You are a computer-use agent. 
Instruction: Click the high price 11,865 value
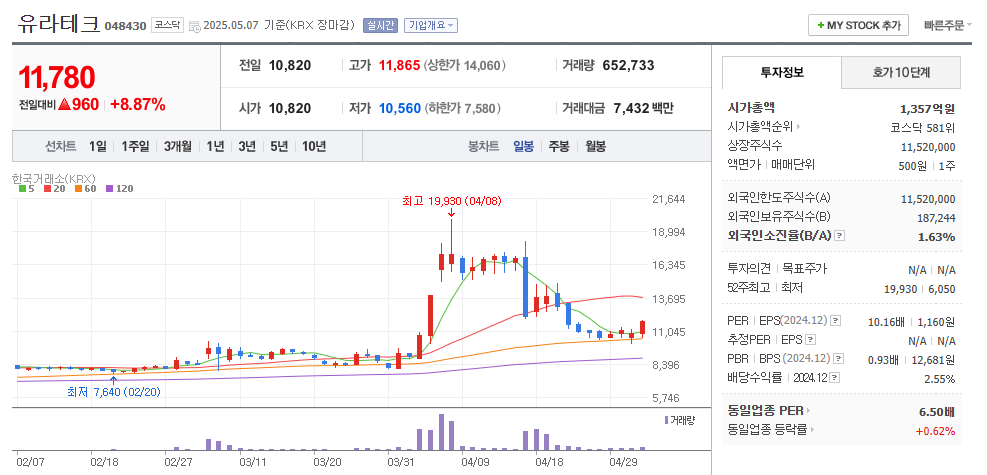pyautogui.click(x=399, y=65)
